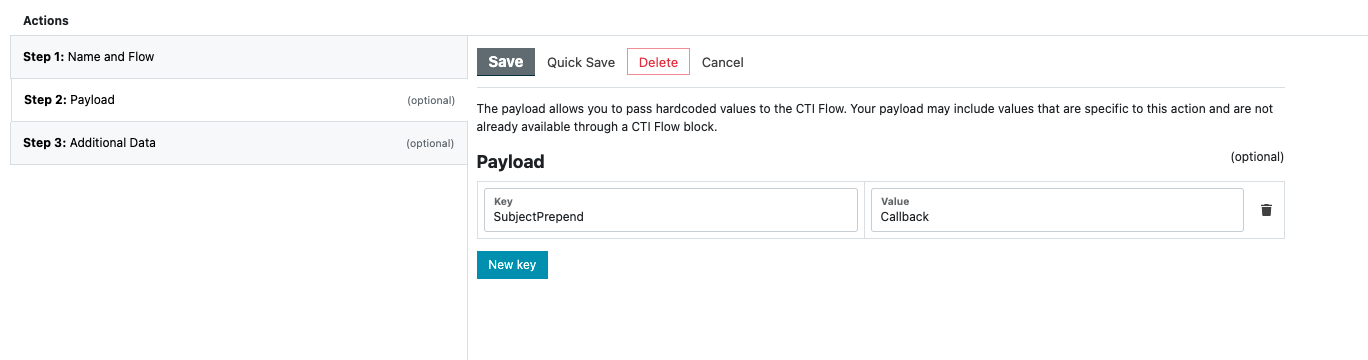
Task: Open Step 1: Name and Flow
Action: [x=239, y=57]
